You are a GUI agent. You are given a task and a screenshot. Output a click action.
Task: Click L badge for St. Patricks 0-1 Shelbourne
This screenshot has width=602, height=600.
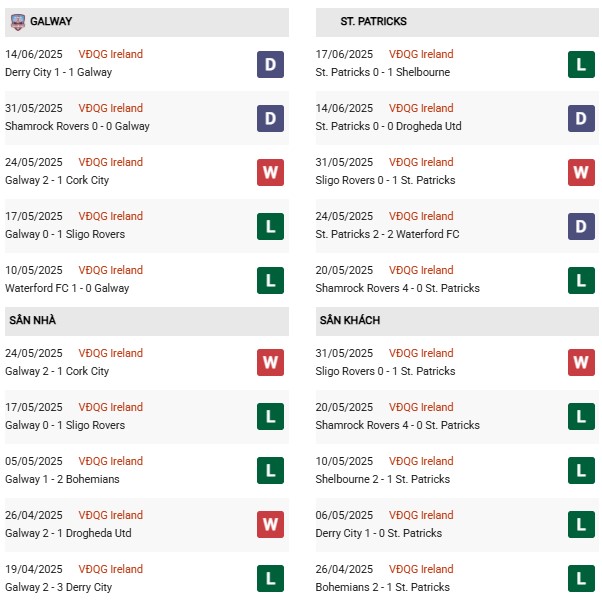point(581,64)
